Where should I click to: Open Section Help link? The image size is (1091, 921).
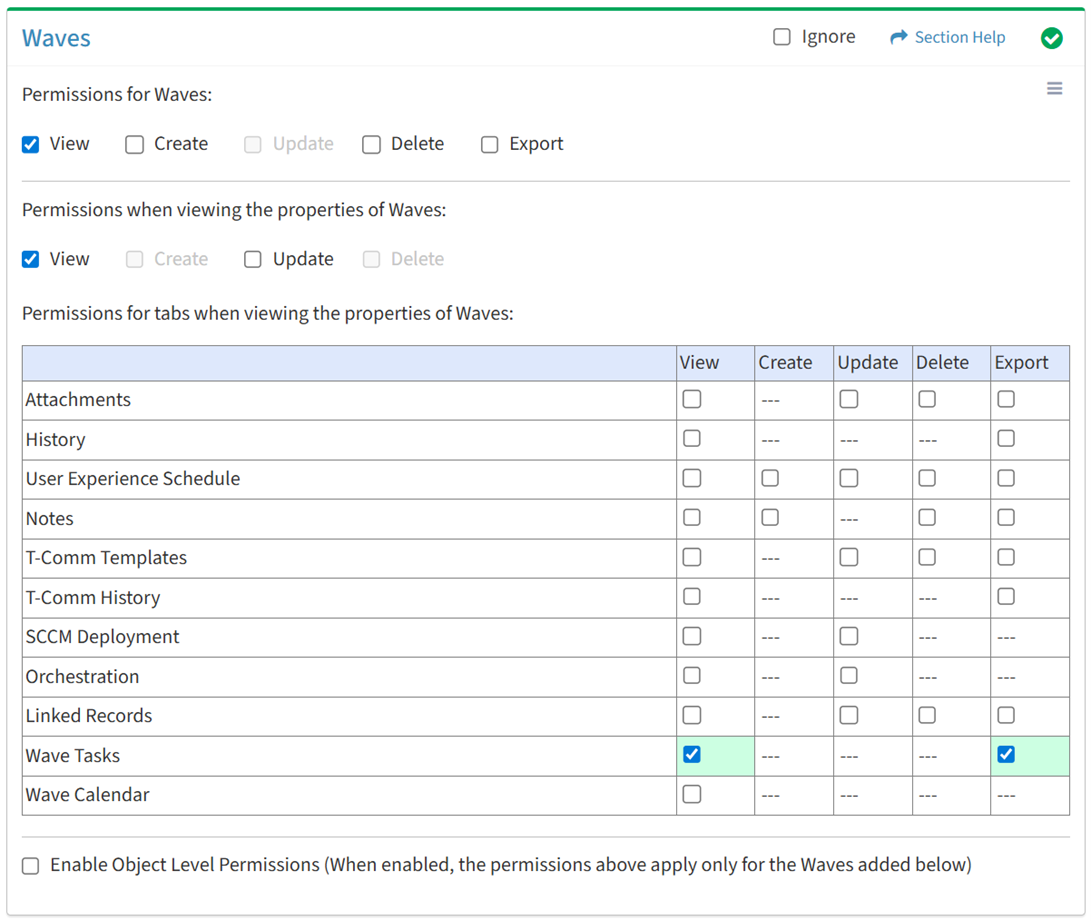tap(959, 37)
